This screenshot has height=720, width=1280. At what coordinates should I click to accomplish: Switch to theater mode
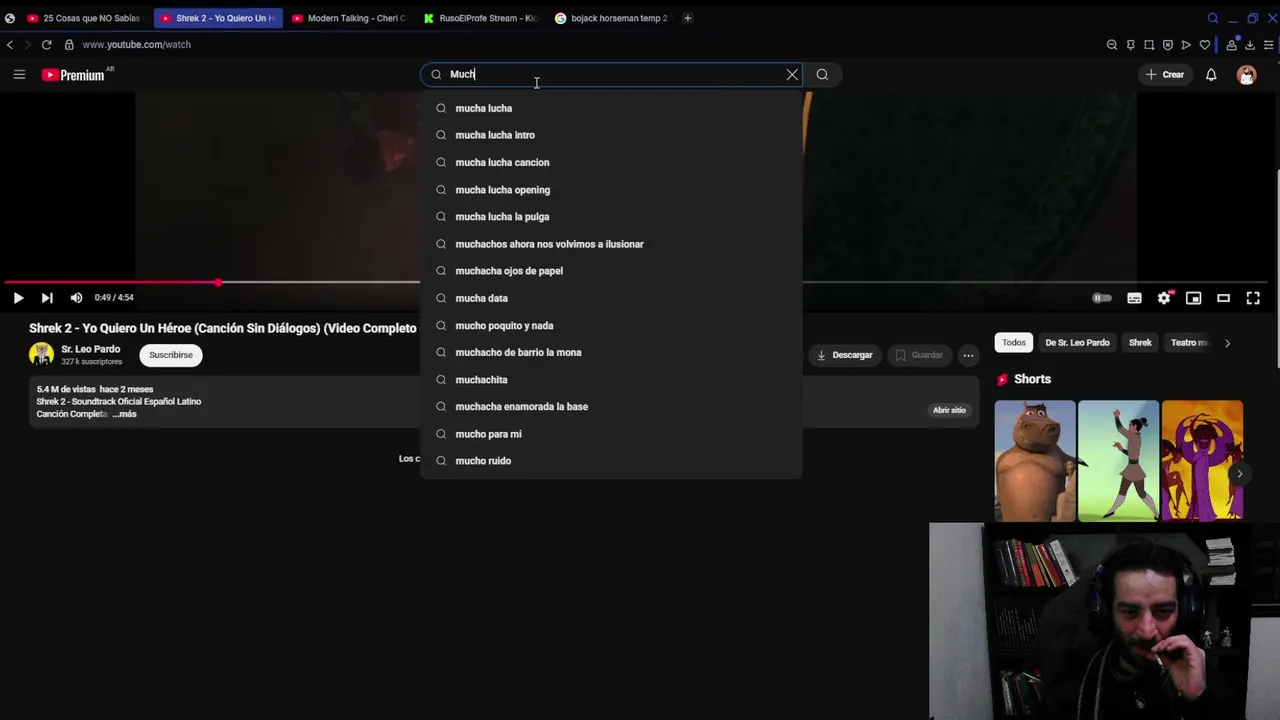[1223, 298]
